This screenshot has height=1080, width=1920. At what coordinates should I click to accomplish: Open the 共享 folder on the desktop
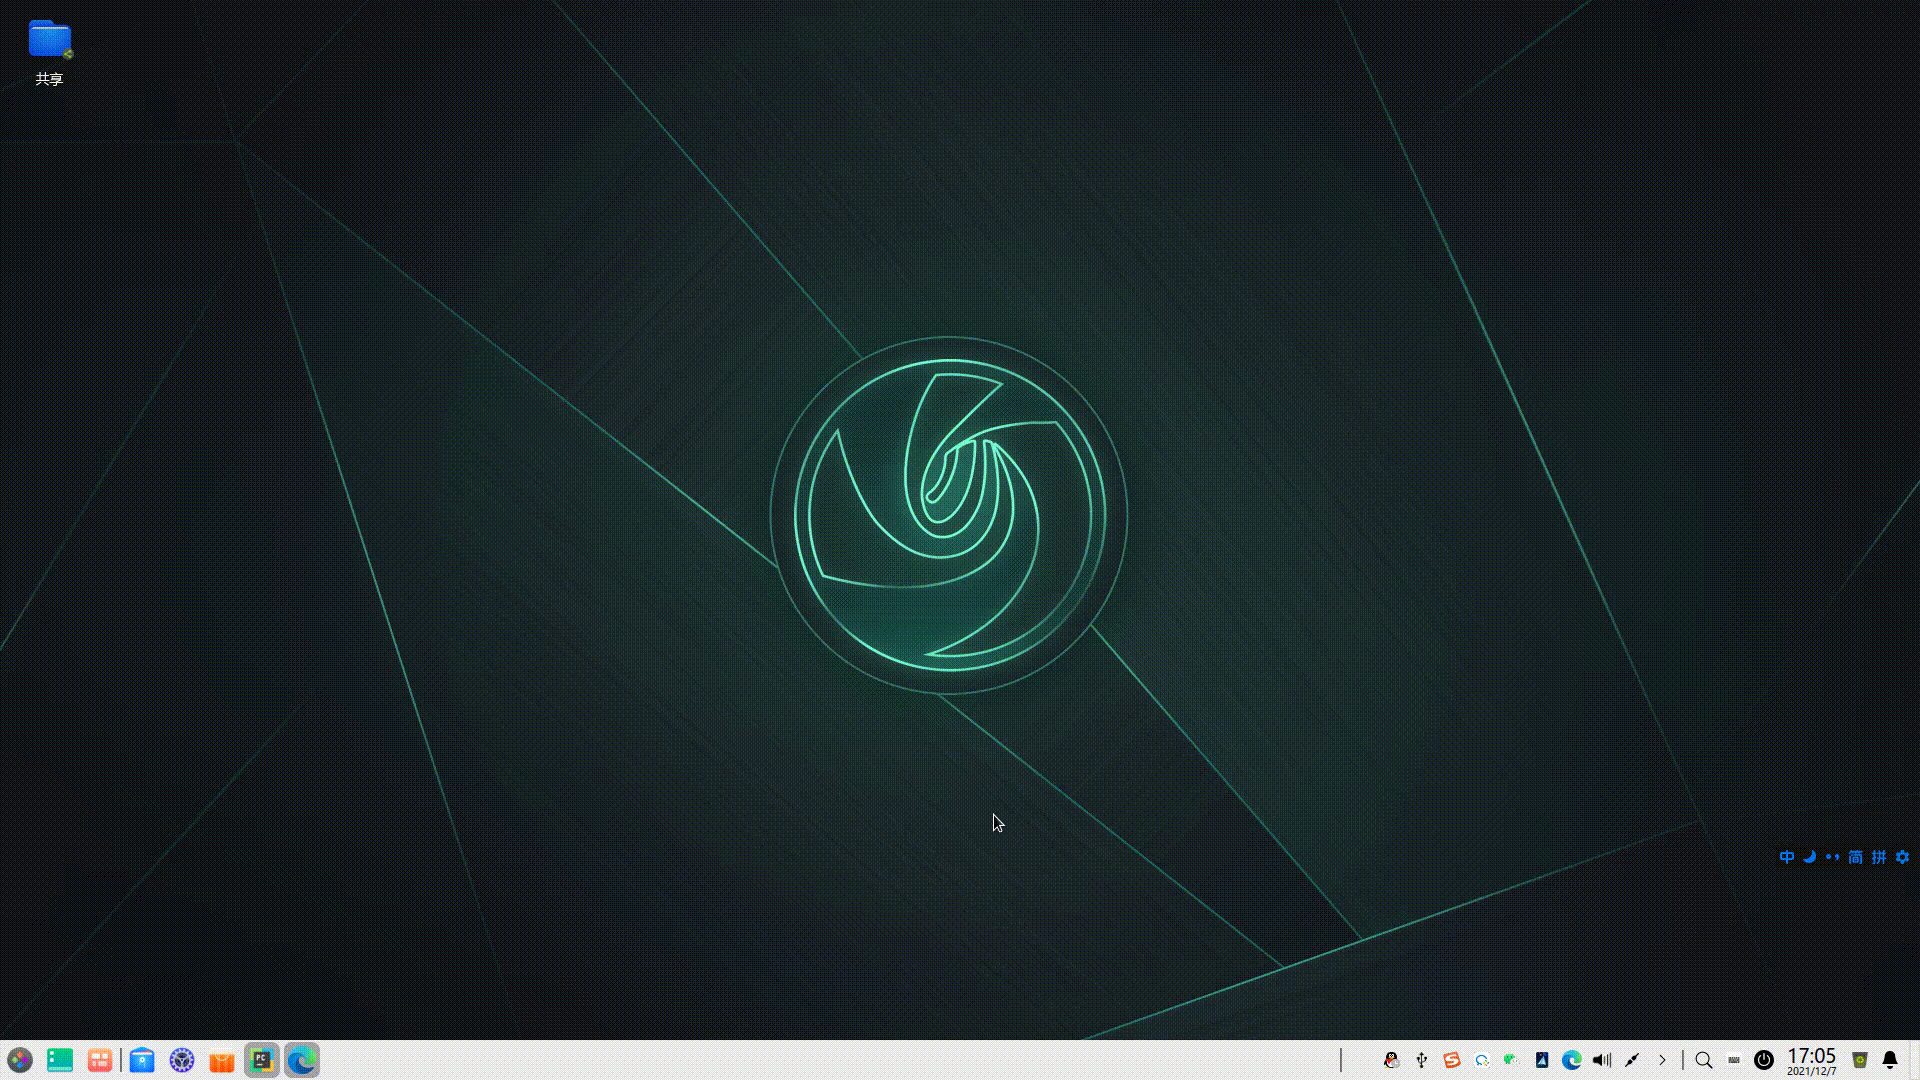[x=48, y=45]
